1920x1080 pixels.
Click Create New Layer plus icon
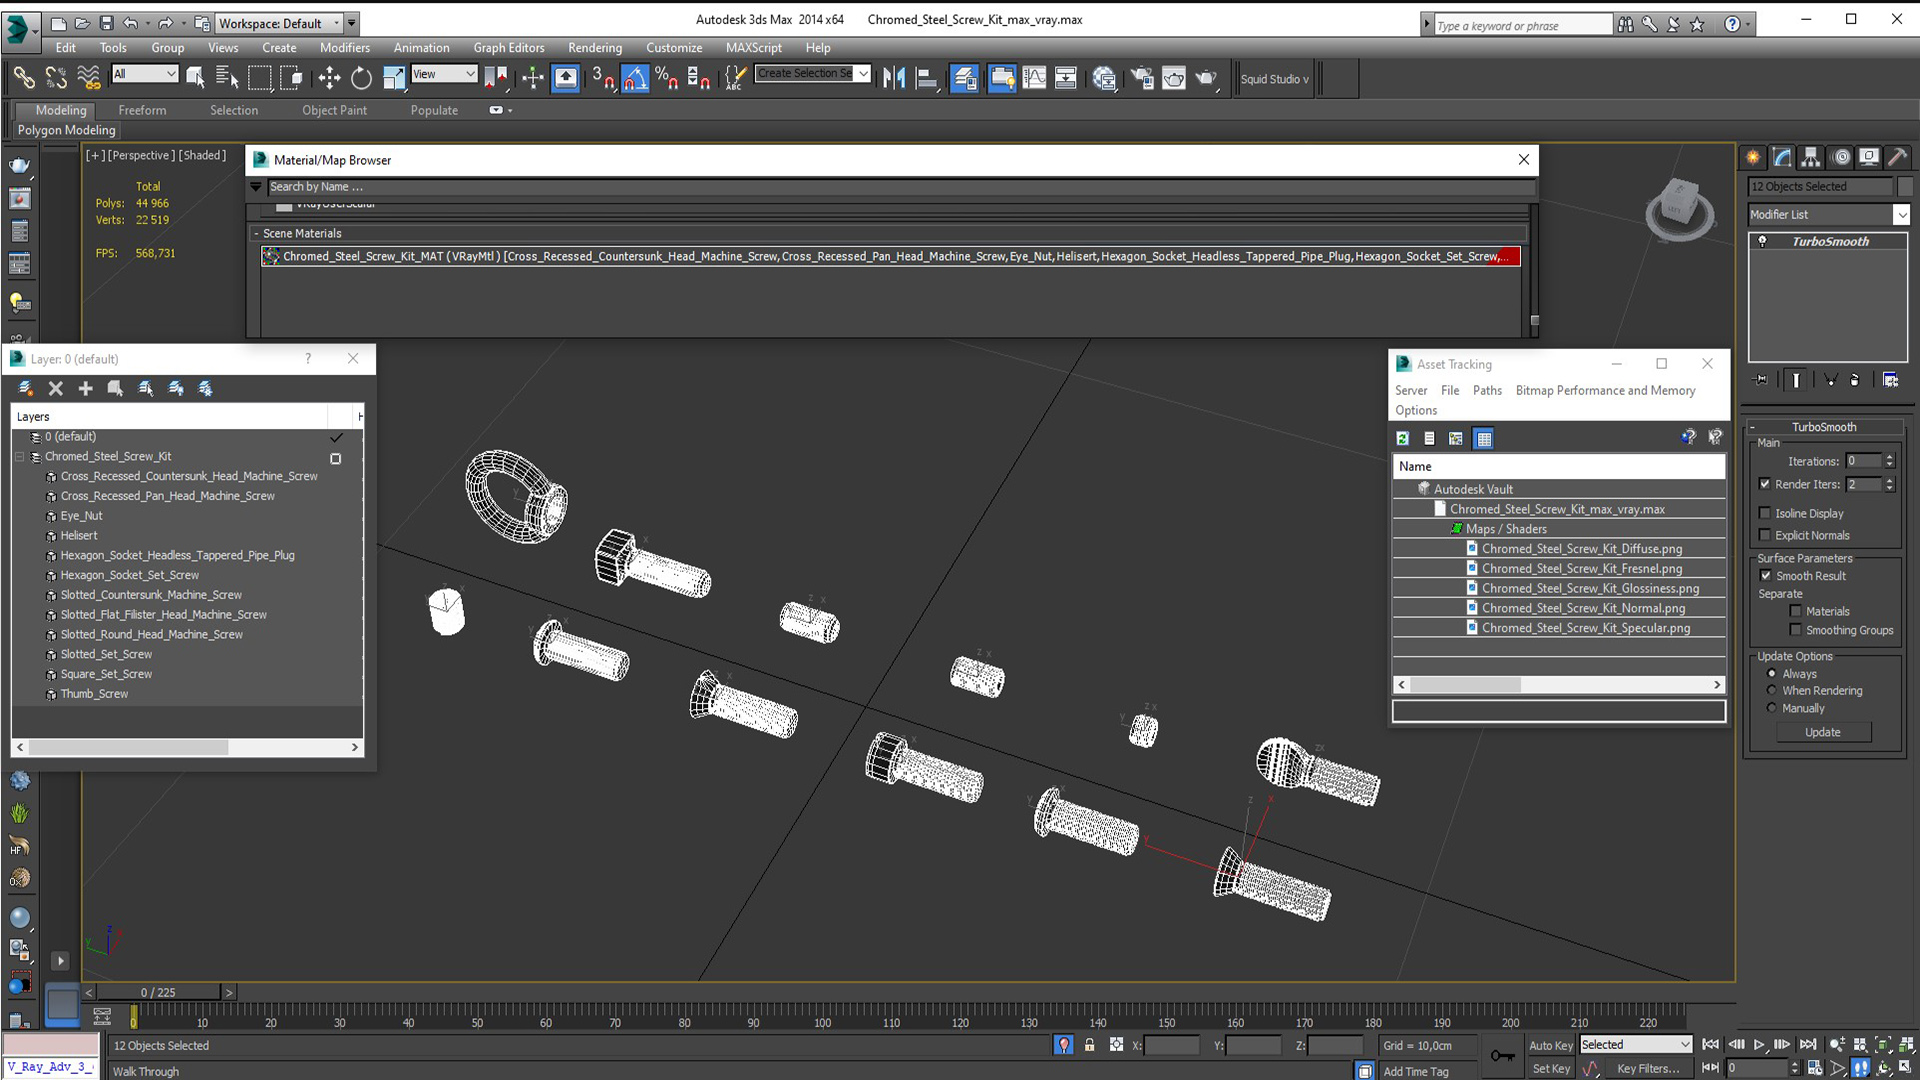(x=85, y=388)
